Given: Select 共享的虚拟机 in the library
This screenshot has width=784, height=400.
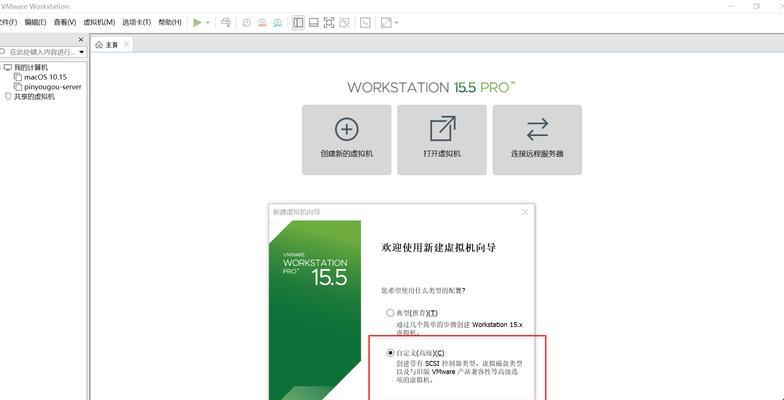Looking at the screenshot, I should [x=34, y=96].
